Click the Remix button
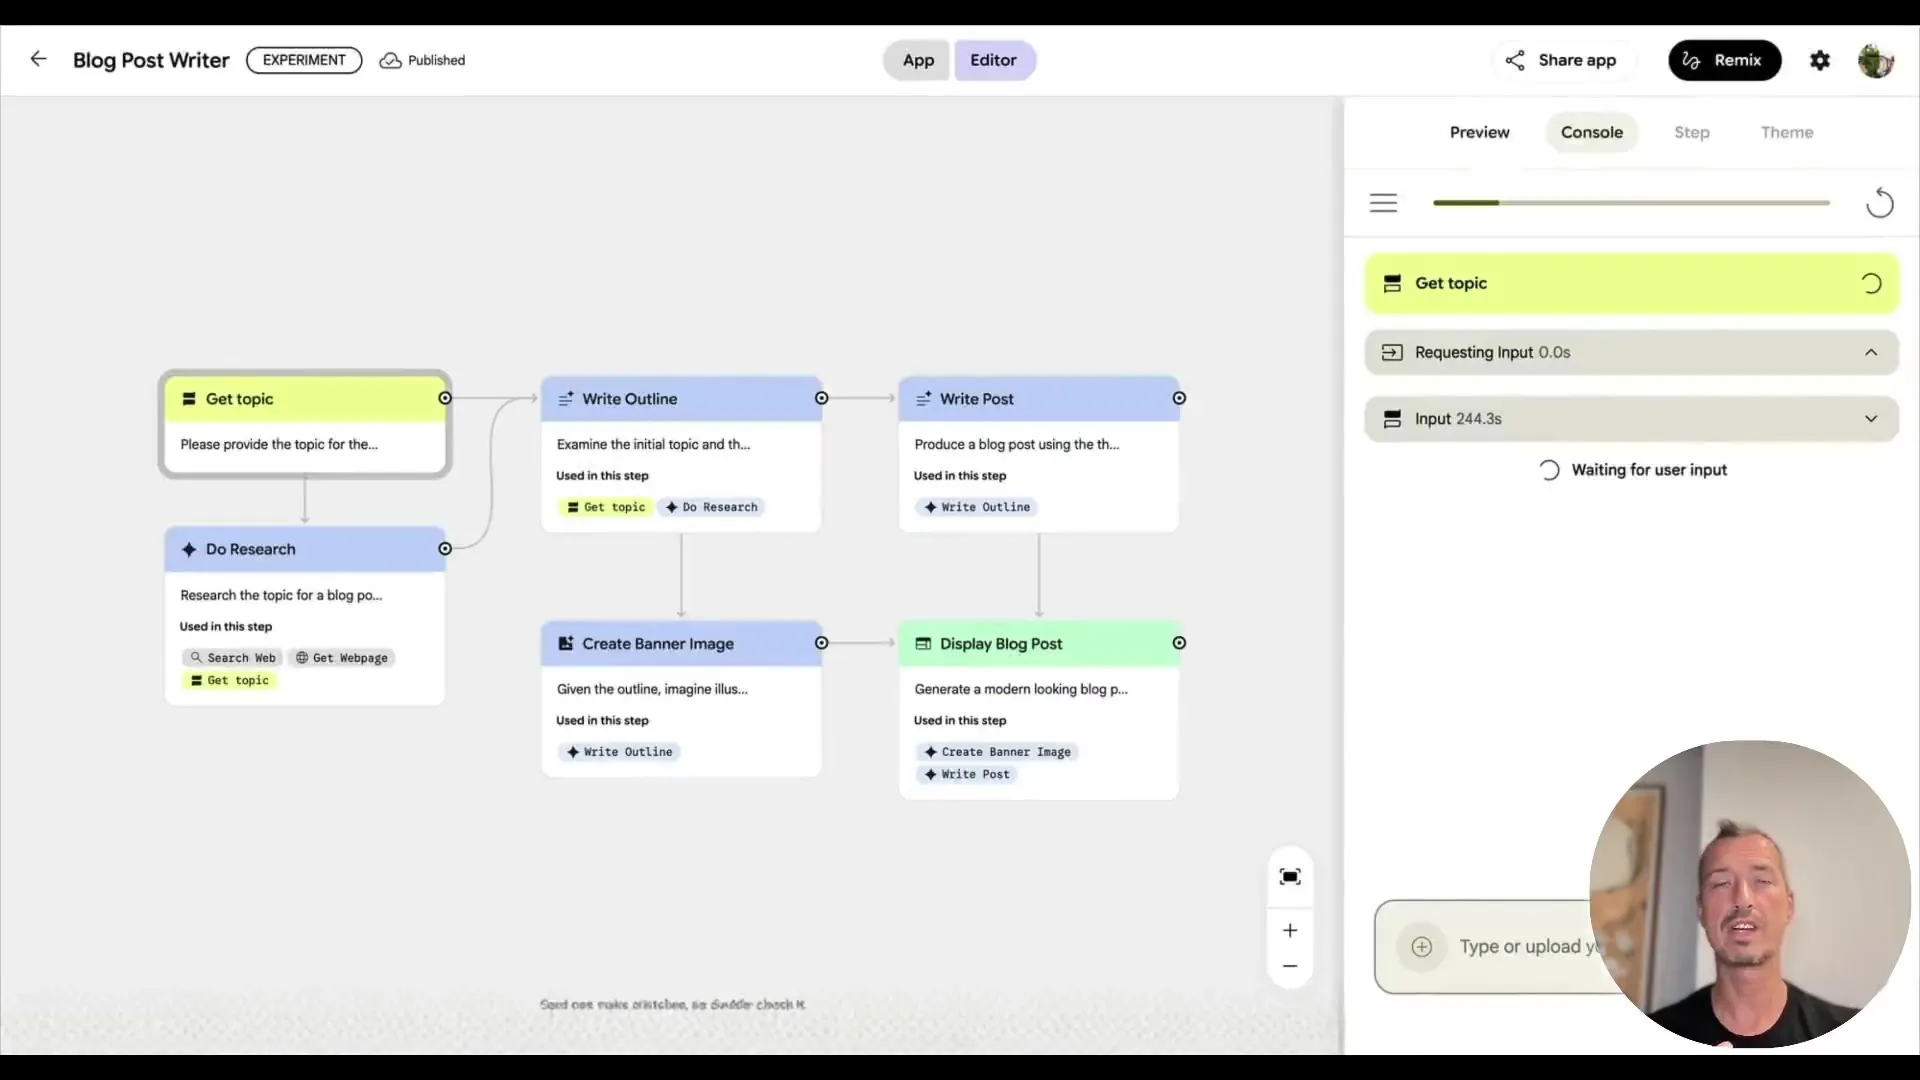 click(1725, 60)
